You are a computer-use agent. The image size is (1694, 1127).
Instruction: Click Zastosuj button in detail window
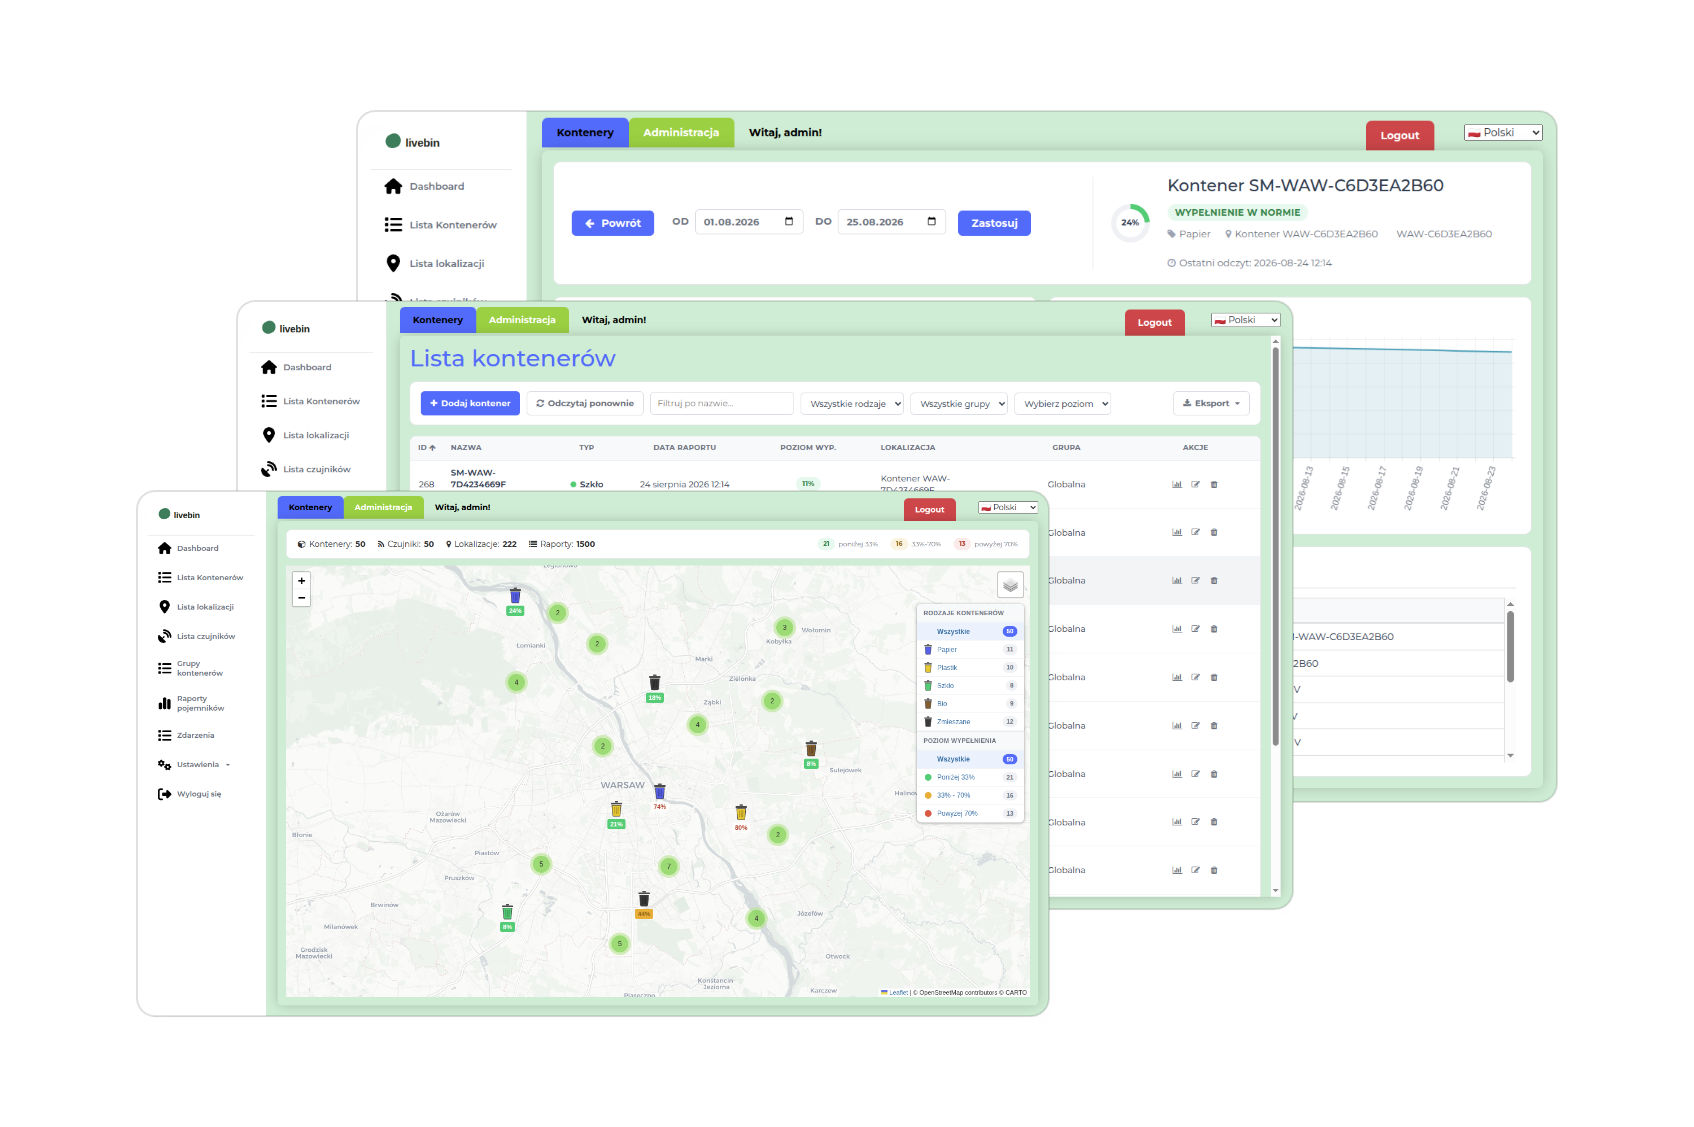point(994,223)
